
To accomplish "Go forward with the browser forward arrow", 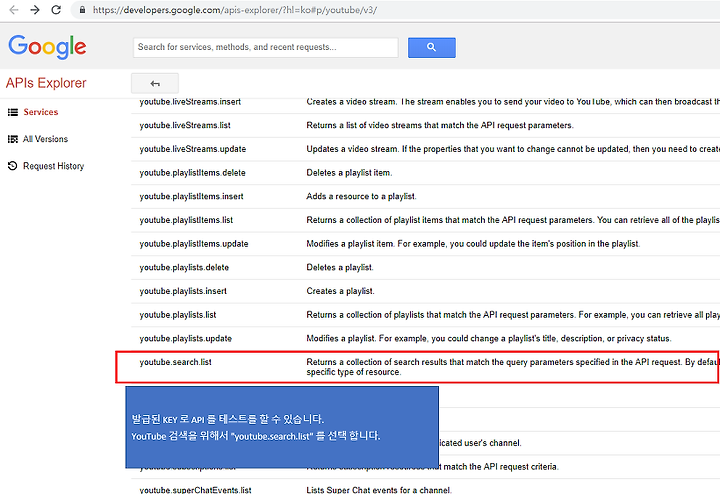I will coord(35,10).
